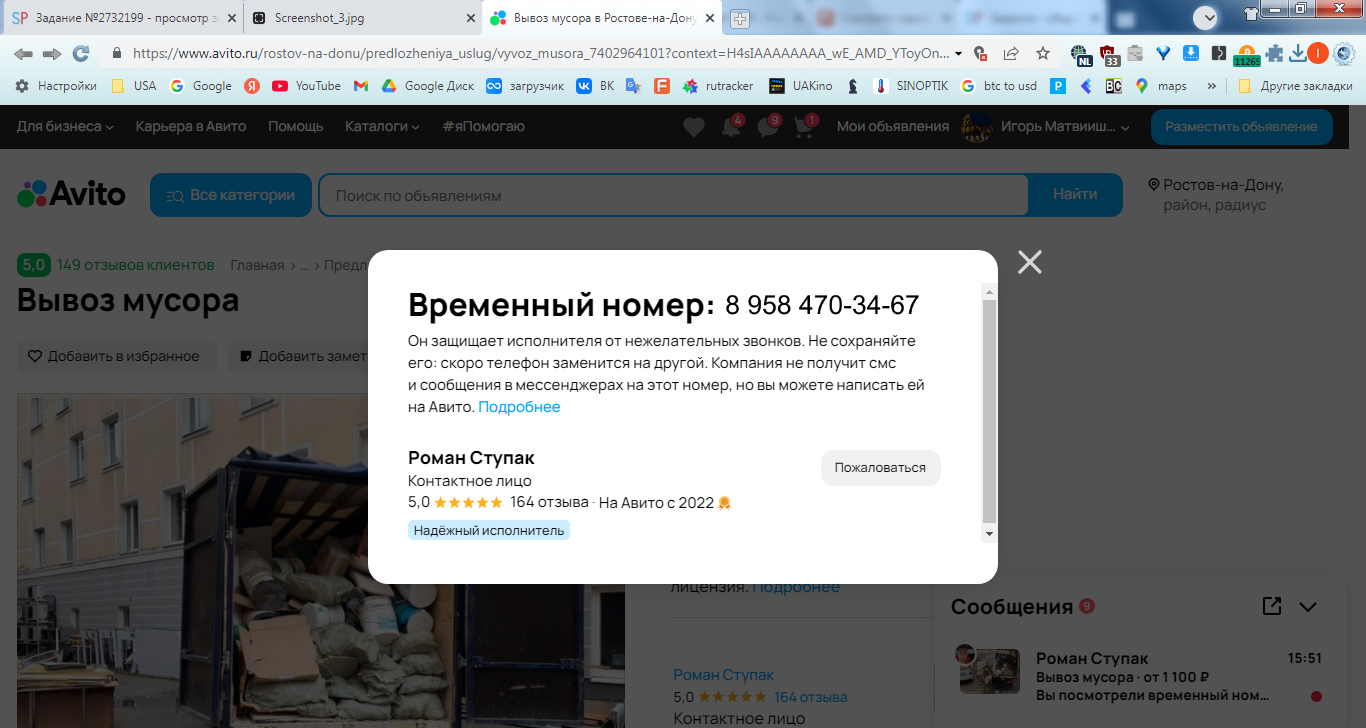Screen dimensions: 1366x728
Task: Go forward with the browser forward arrow
Action: [x=52, y=53]
